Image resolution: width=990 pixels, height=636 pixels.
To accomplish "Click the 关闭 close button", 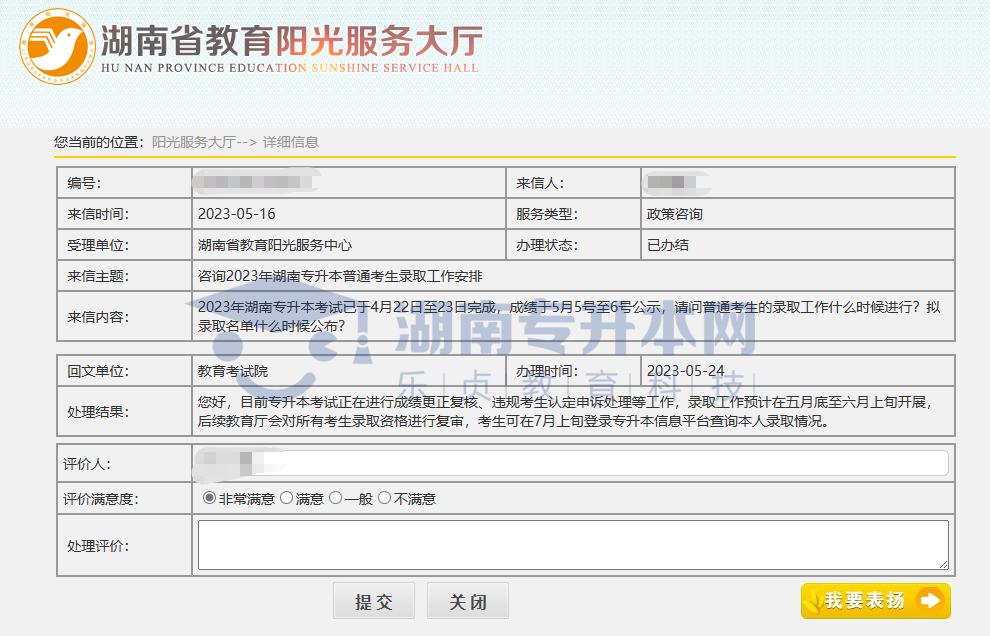I will point(466,600).
